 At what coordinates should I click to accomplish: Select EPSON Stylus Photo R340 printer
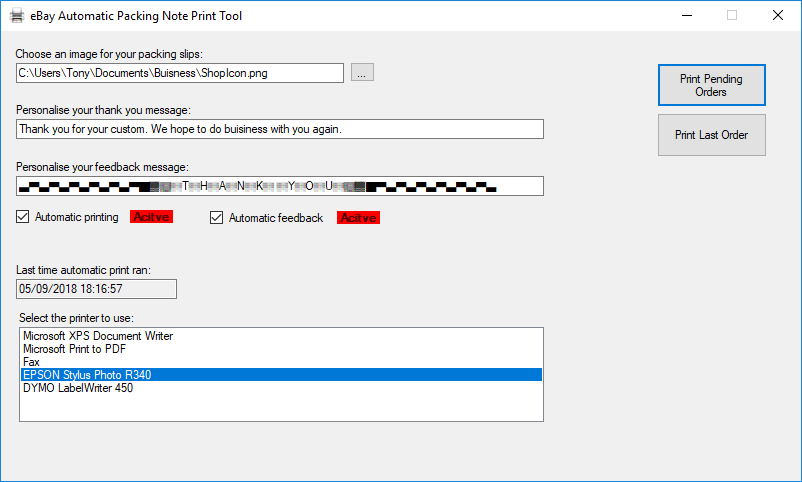pos(281,375)
